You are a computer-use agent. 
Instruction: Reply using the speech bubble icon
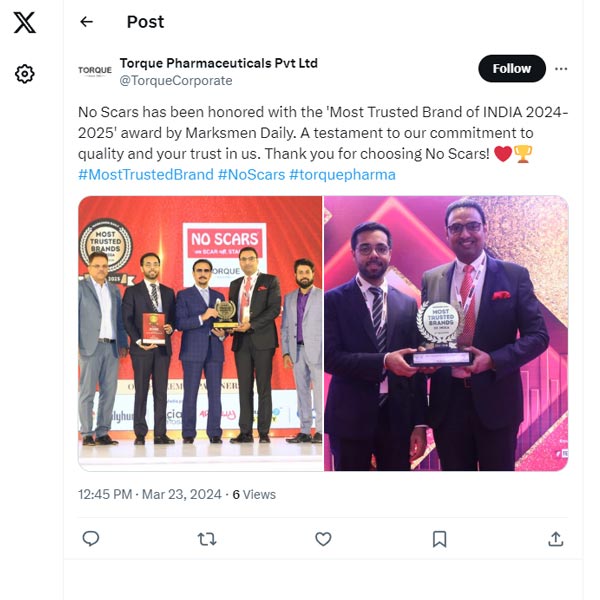91,539
